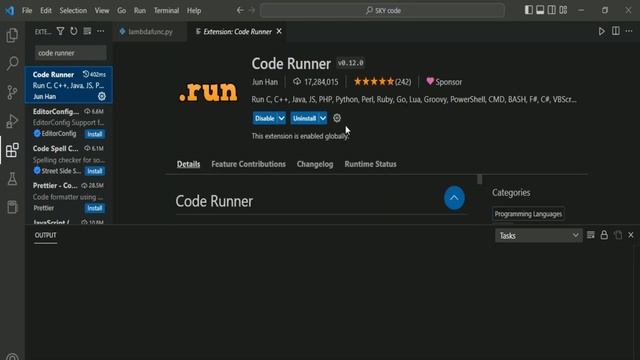Open output log in editor icon

[x=618, y=235]
